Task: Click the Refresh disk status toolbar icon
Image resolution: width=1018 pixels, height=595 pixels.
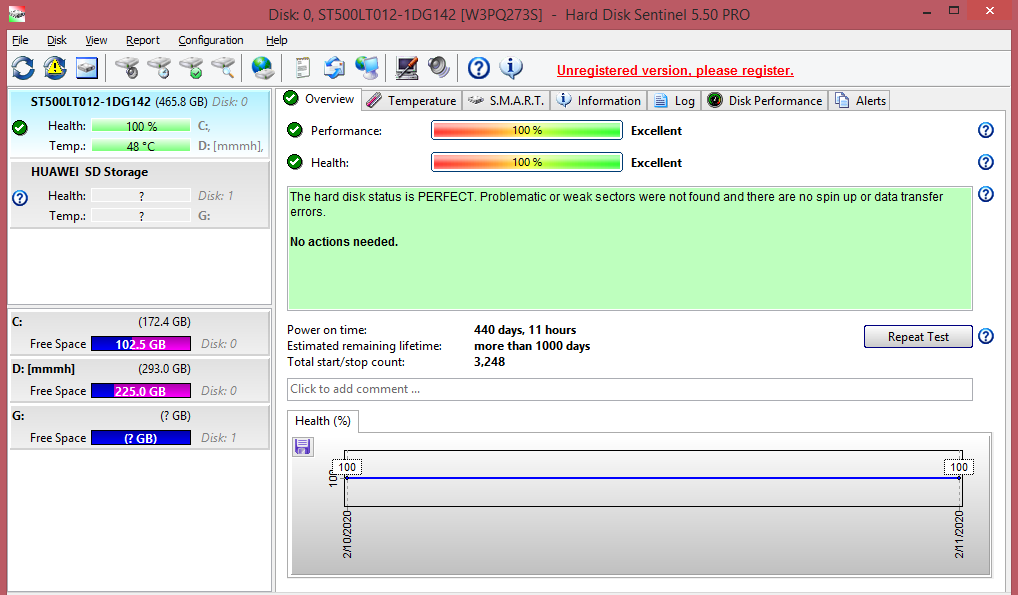Action: click(23, 68)
